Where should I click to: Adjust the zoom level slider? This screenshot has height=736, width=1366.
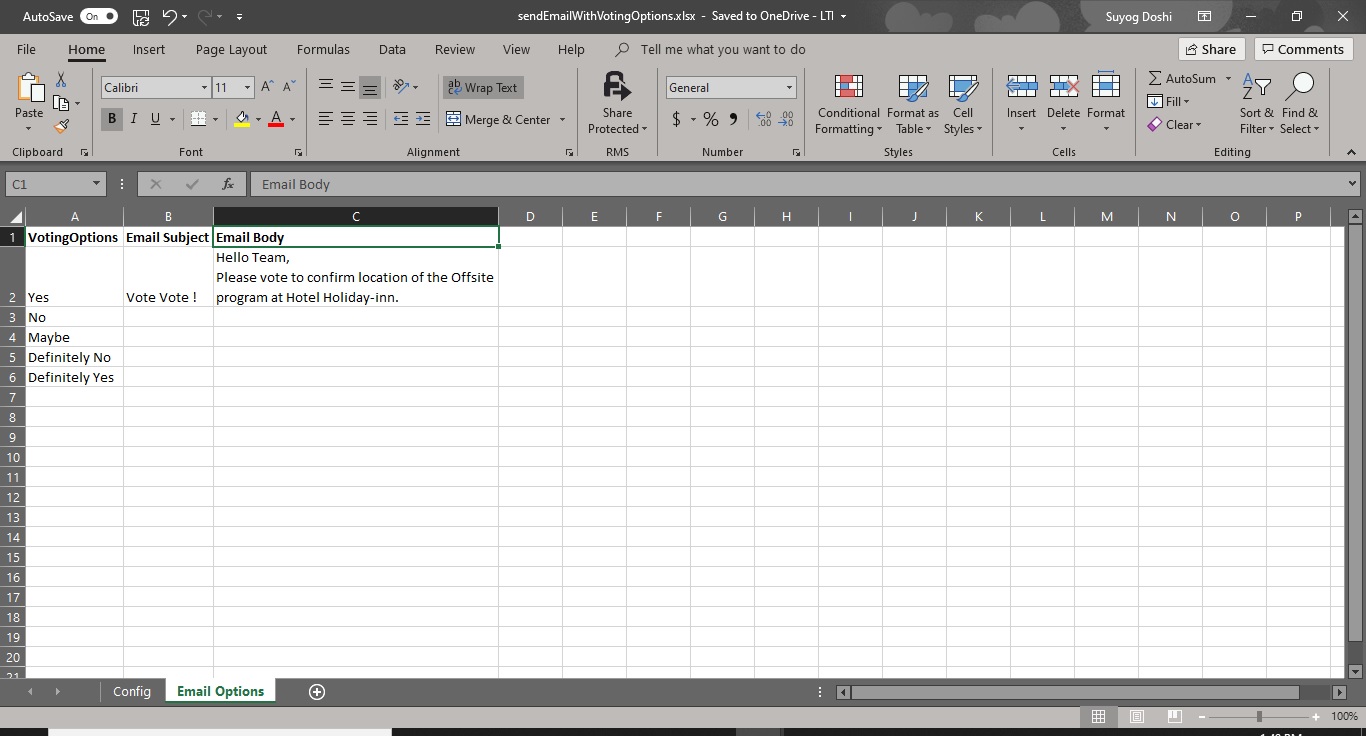1259,716
